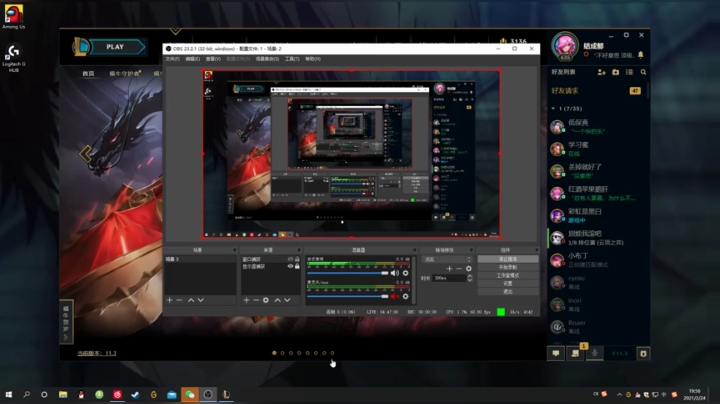
Task: Select the first carousel page dot
Action: (x=274, y=353)
